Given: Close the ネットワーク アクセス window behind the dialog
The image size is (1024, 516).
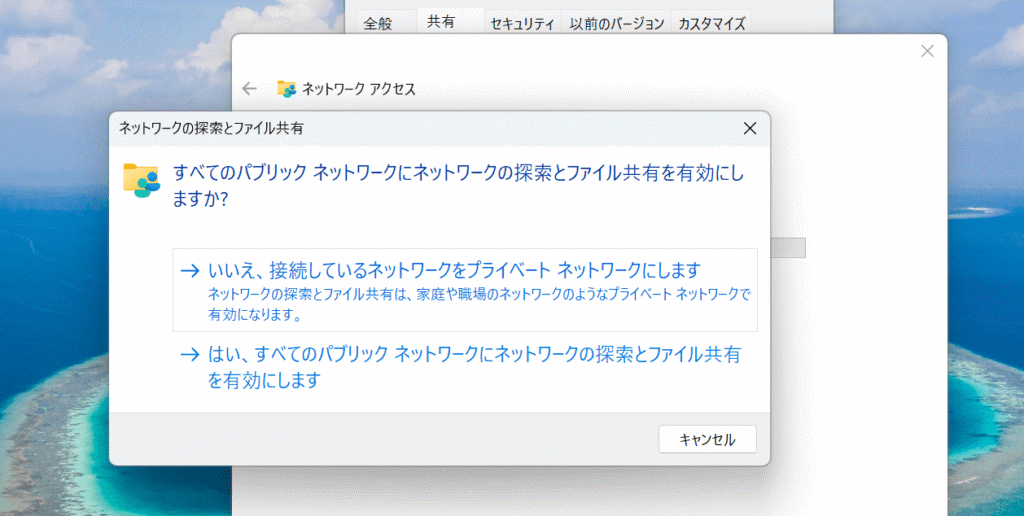Looking at the screenshot, I should click(x=927, y=51).
